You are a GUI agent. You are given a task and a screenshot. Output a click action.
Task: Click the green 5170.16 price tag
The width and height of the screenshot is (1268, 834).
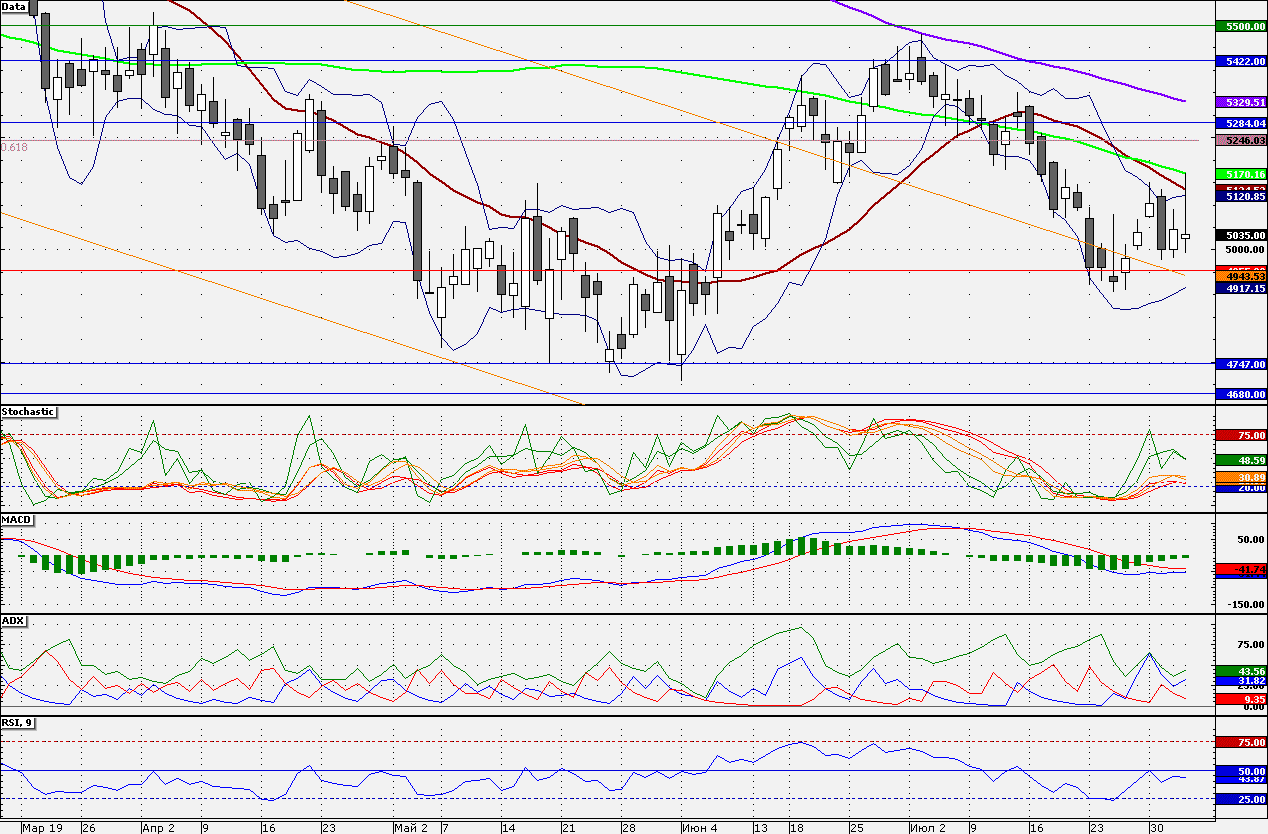tap(1240, 175)
